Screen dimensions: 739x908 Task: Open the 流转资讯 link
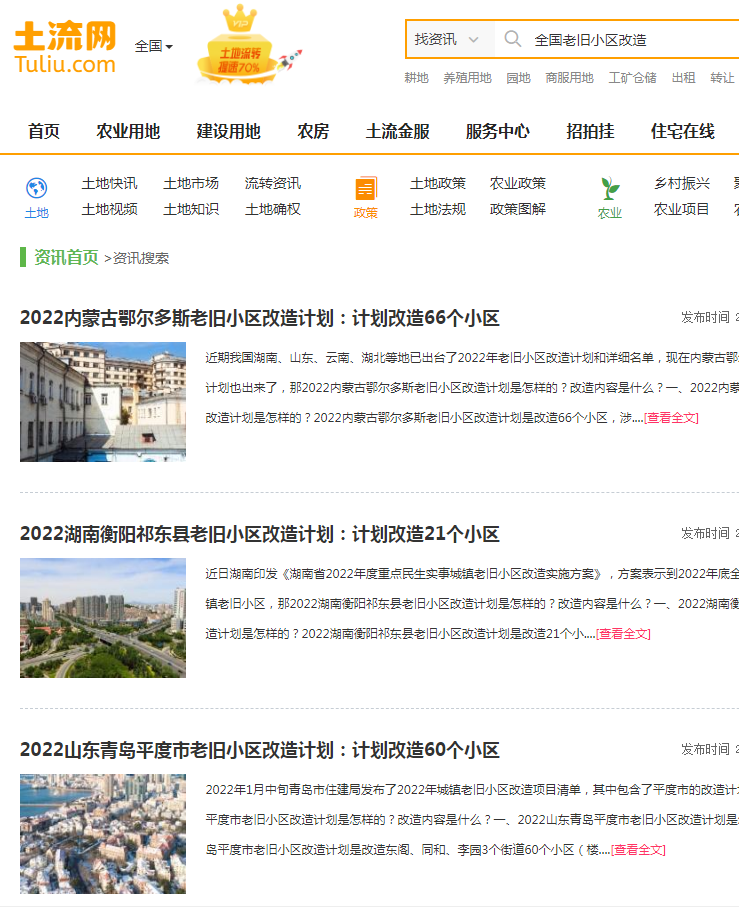pyautogui.click(x=273, y=184)
